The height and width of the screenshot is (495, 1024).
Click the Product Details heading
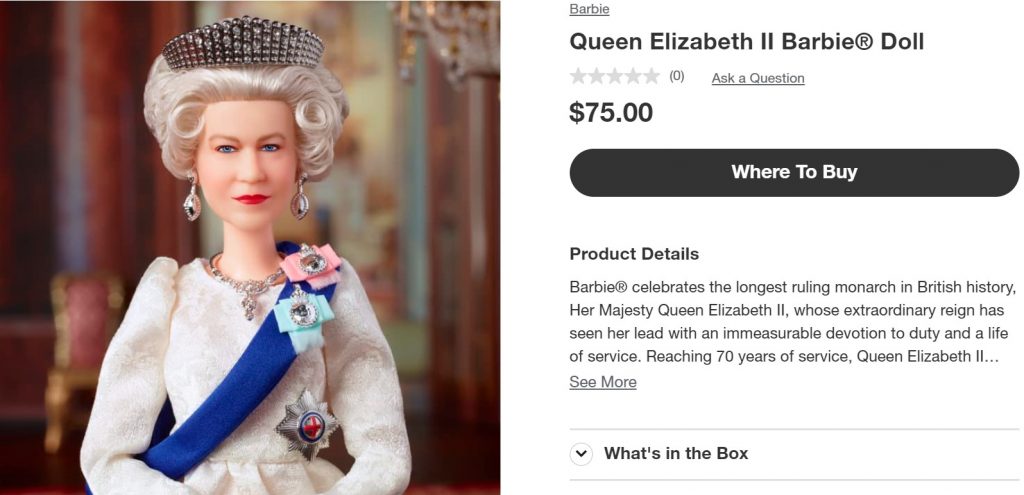coord(634,254)
